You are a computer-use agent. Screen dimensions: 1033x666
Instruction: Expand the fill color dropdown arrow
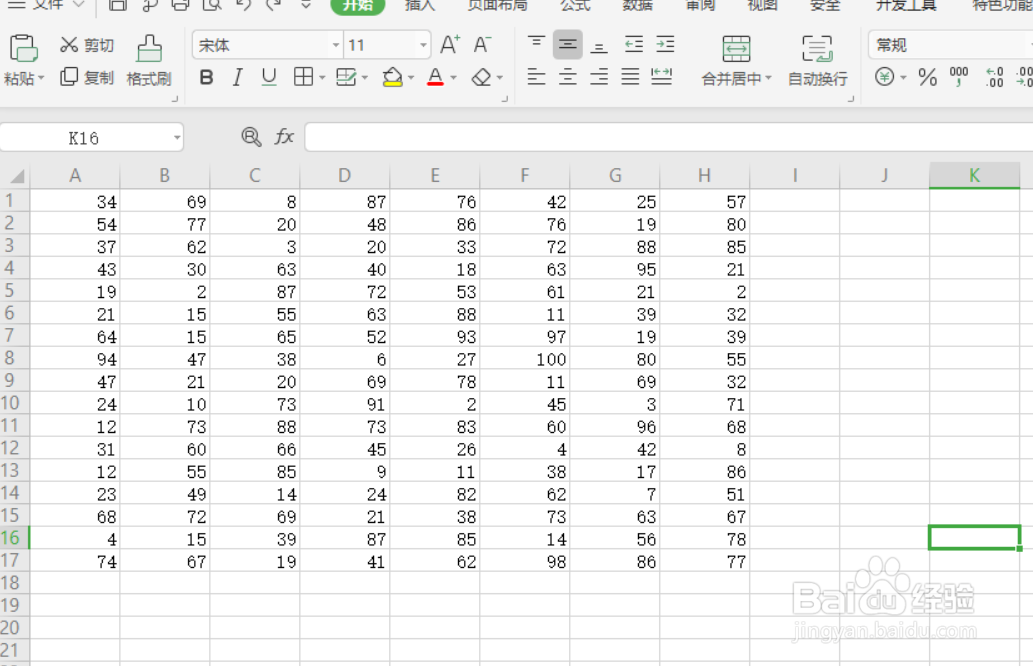[411, 78]
